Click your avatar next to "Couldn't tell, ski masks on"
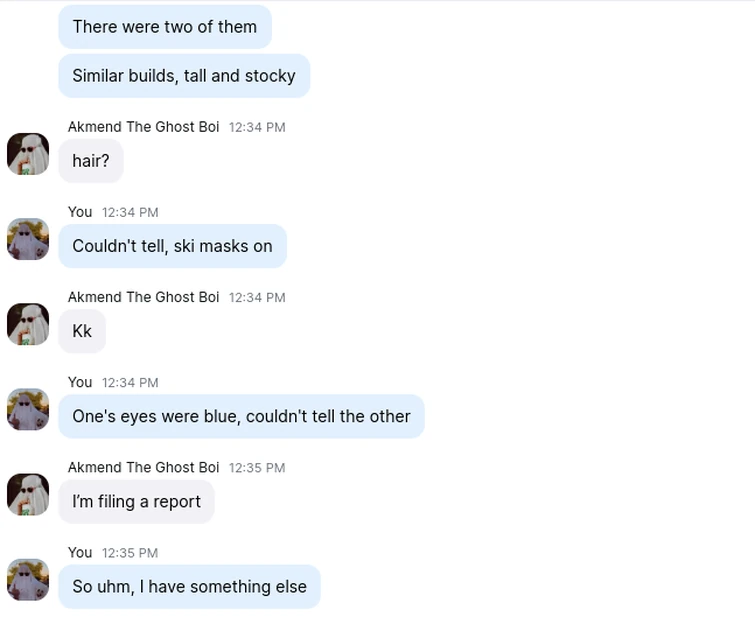The height and width of the screenshot is (631, 755). pyautogui.click(x=28, y=239)
